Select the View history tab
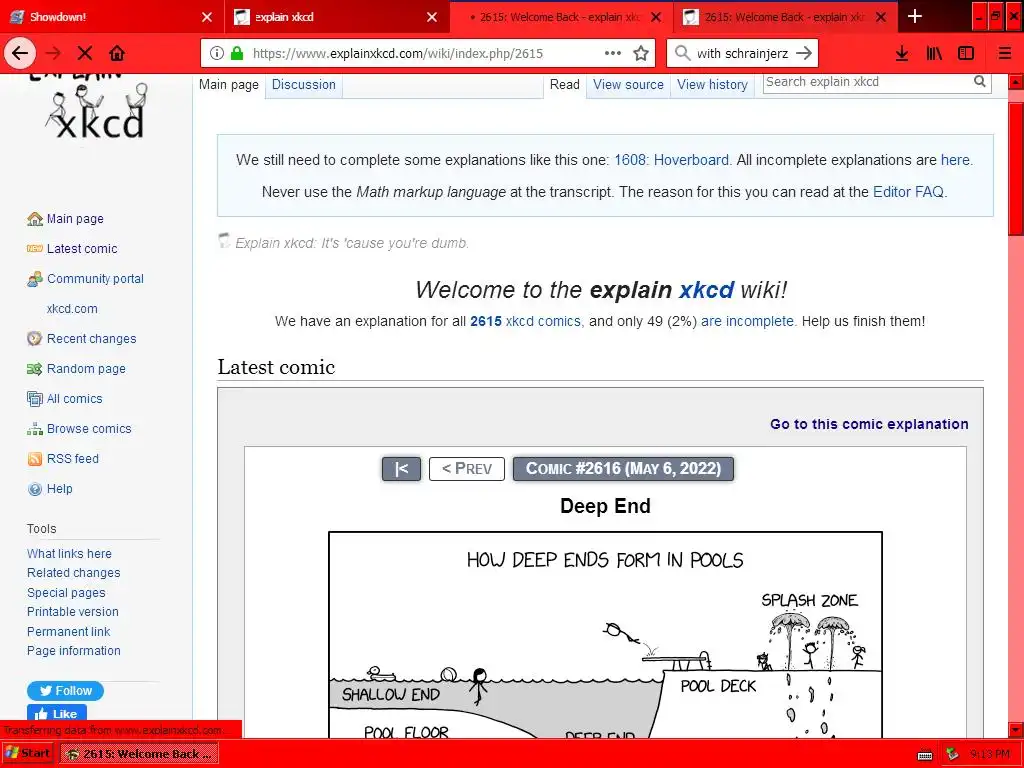Viewport: 1024px width, 768px height. [712, 85]
